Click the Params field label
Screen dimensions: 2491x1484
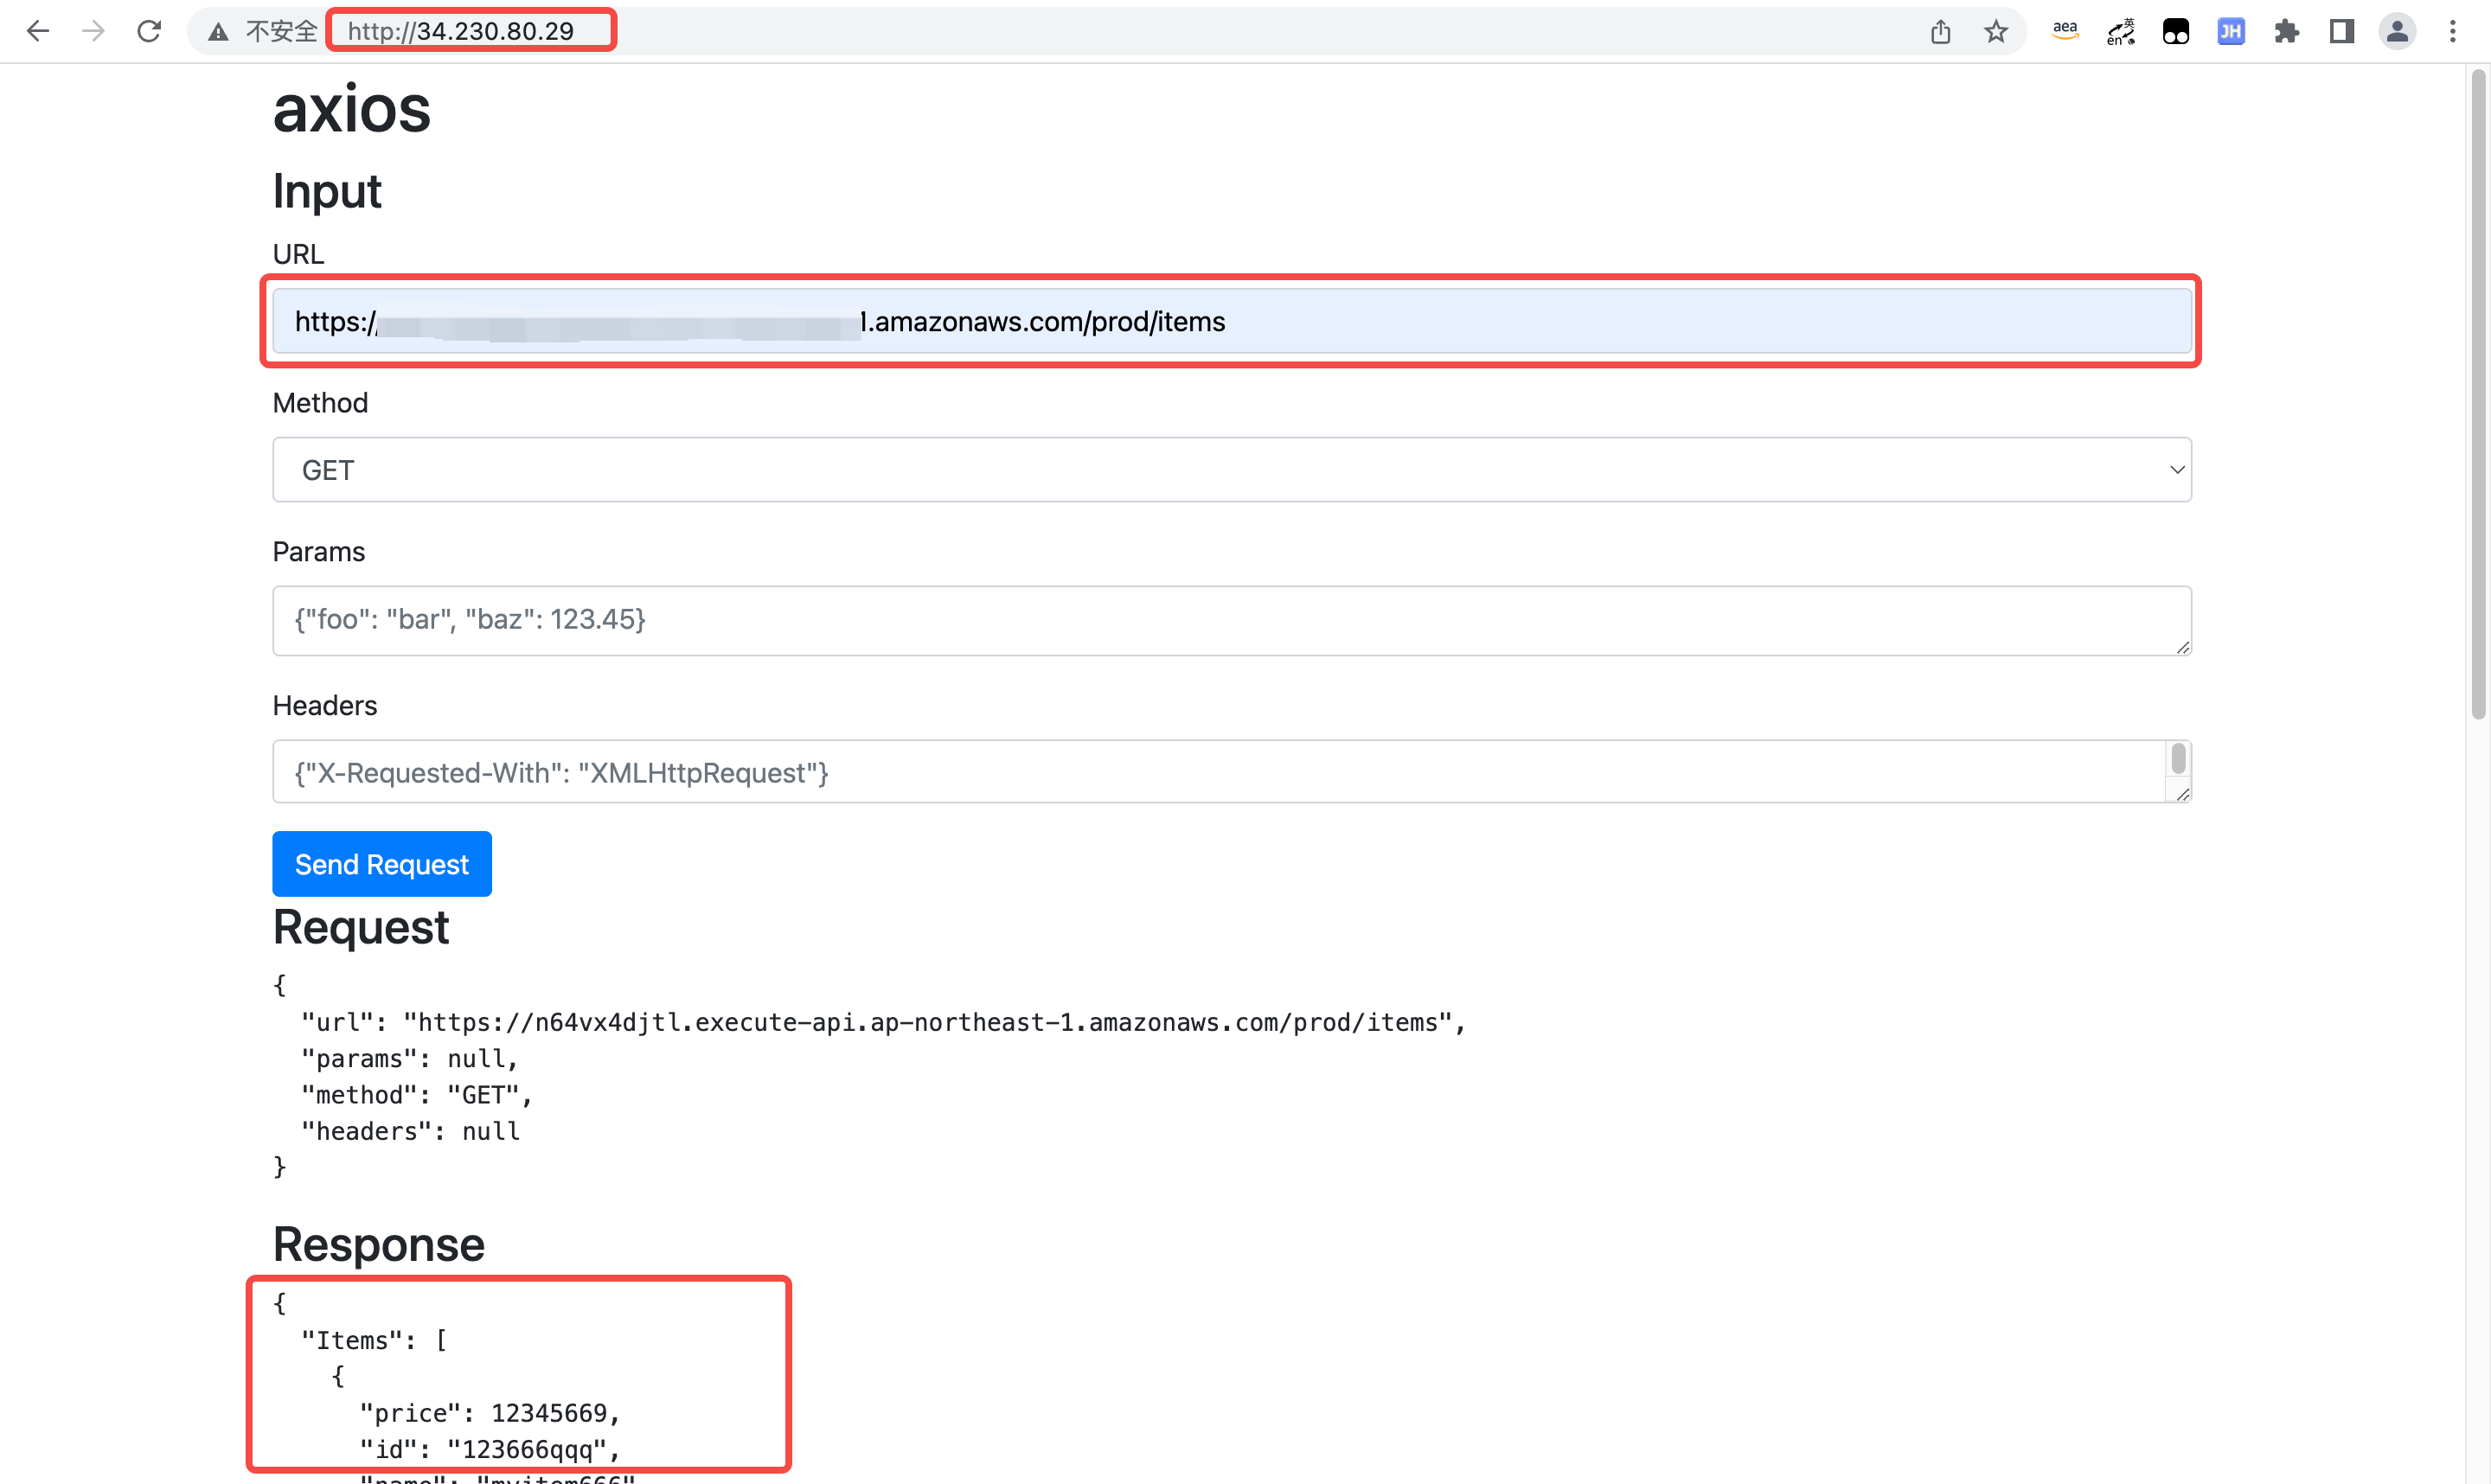pyautogui.click(x=319, y=552)
